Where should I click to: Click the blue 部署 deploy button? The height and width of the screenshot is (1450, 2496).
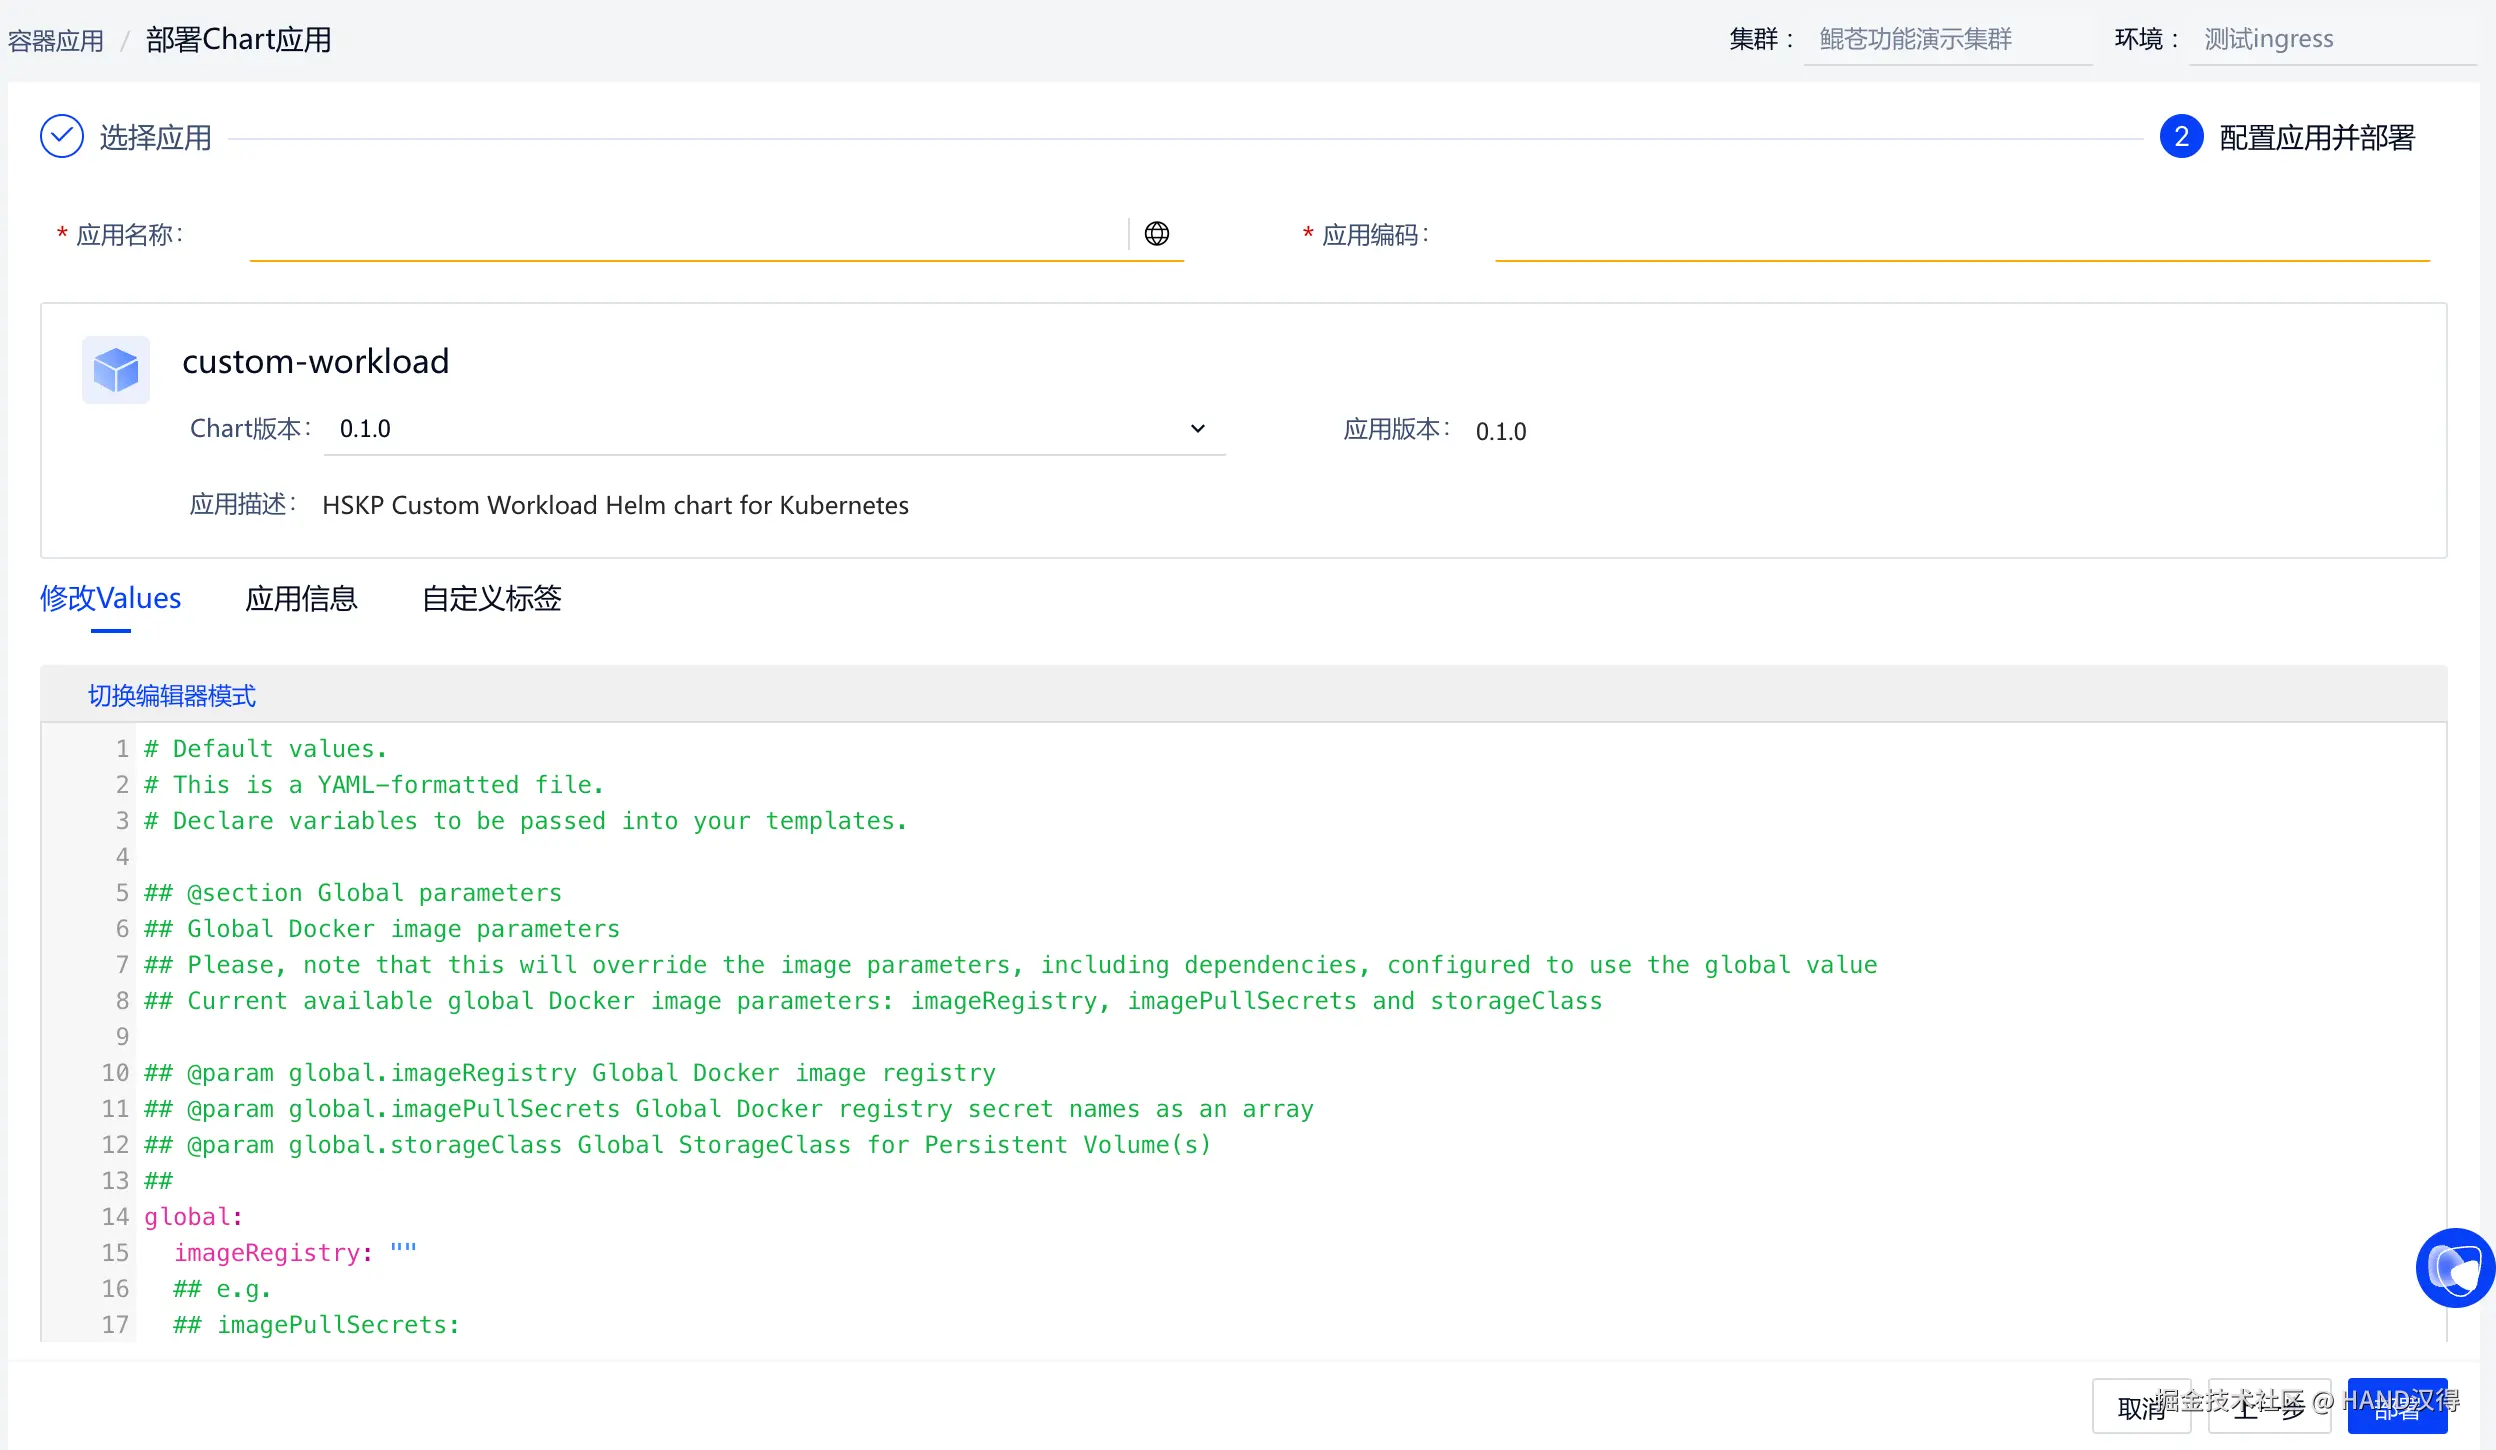click(x=2396, y=1407)
